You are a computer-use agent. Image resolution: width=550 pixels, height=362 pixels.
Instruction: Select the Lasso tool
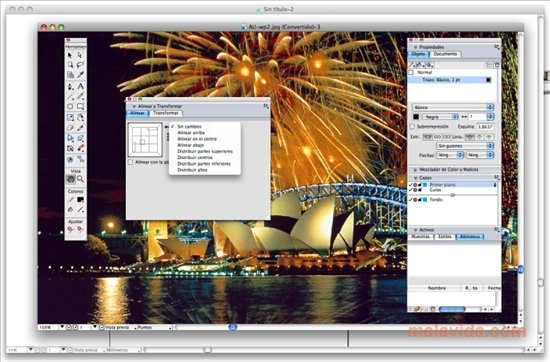[x=80, y=65]
